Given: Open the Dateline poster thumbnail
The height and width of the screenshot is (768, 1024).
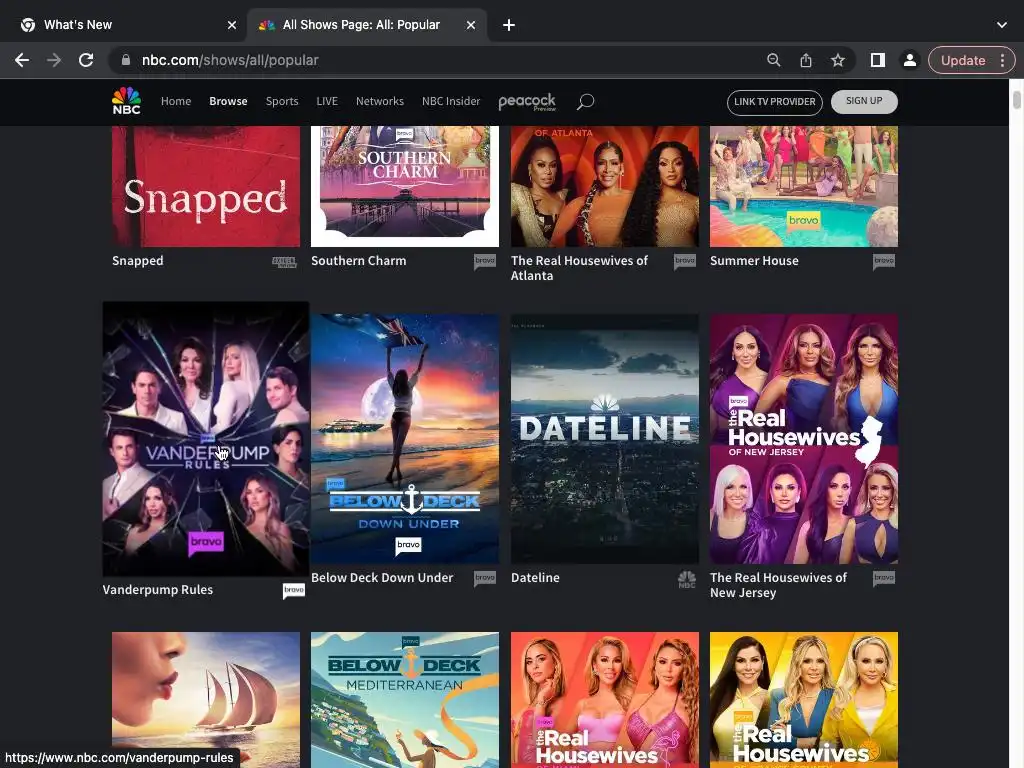Looking at the screenshot, I should coord(605,439).
